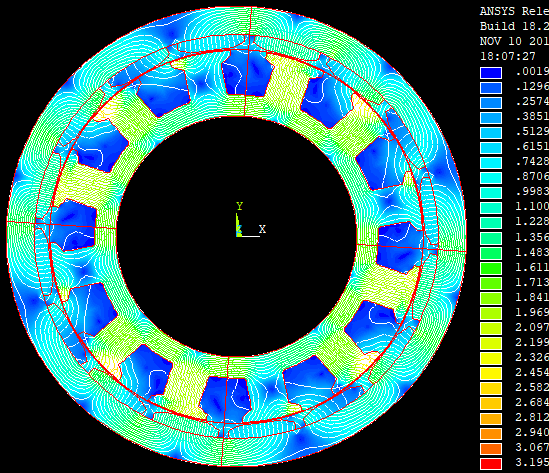Viewport: 549px width, 473px height.
Task: Click the 2.684 legend value label
Action: pos(532,402)
